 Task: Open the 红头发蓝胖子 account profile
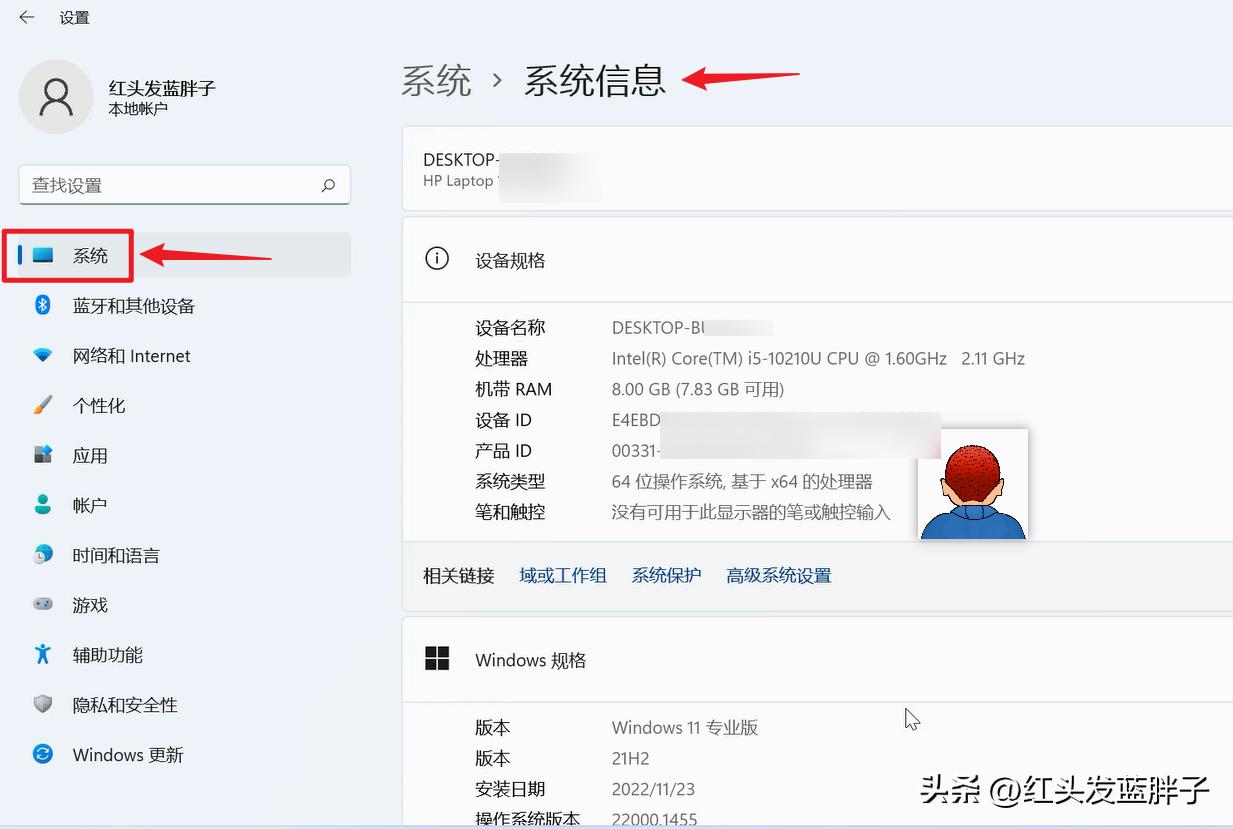pos(122,96)
